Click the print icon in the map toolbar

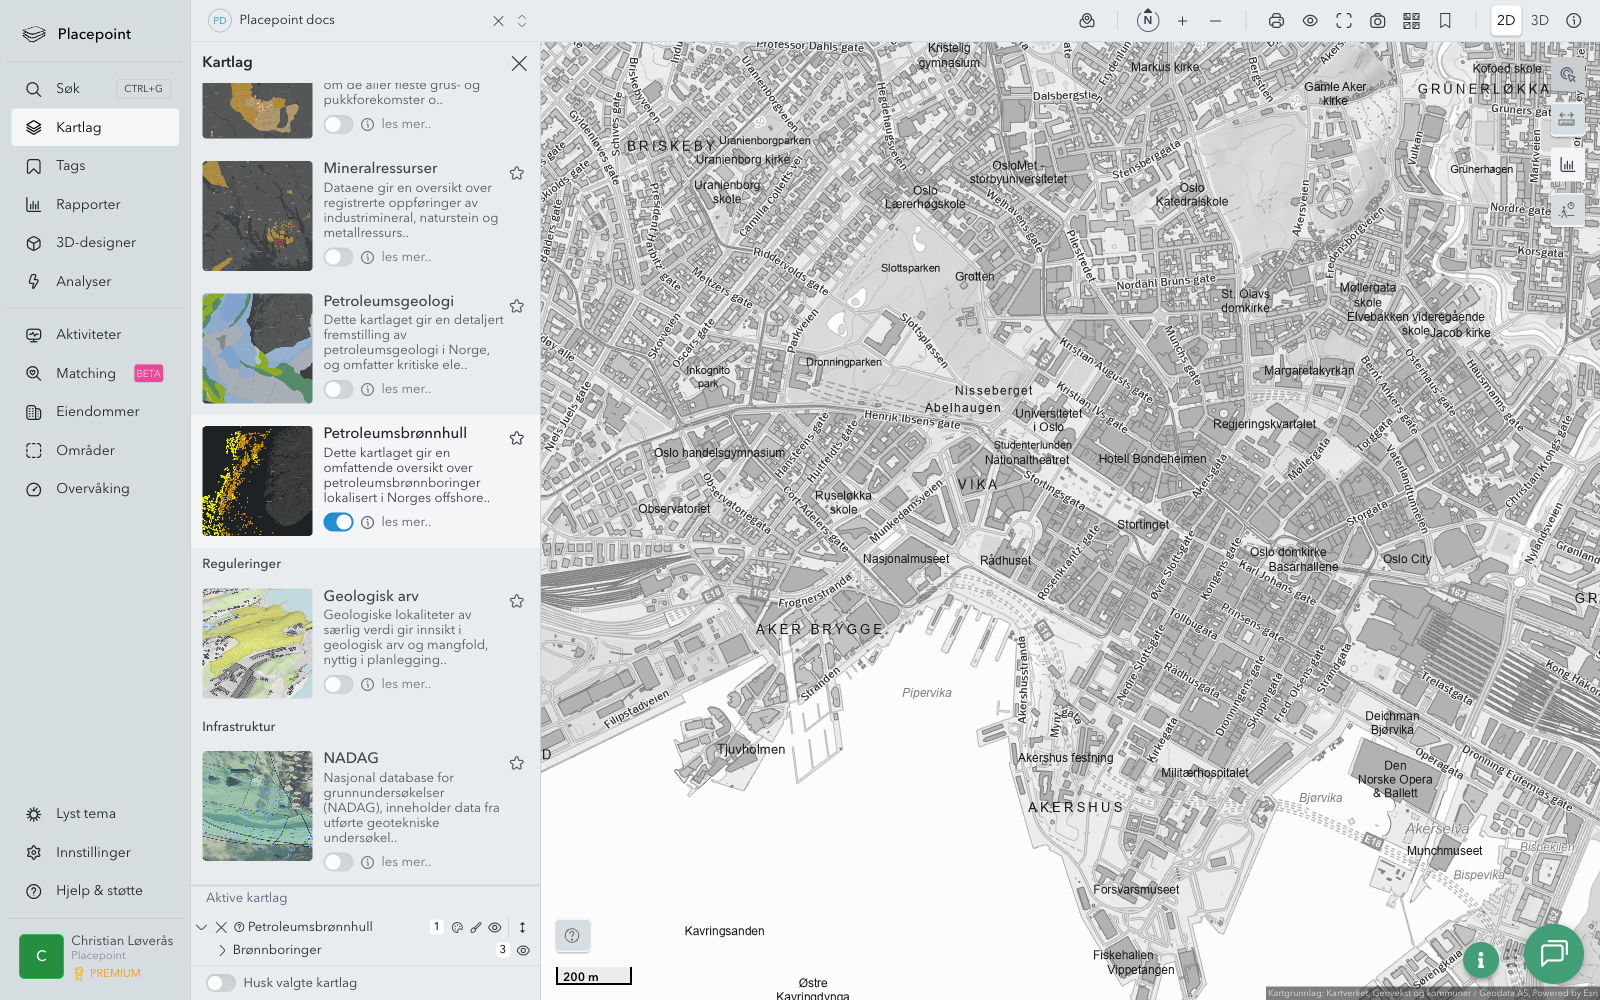coord(1276,21)
